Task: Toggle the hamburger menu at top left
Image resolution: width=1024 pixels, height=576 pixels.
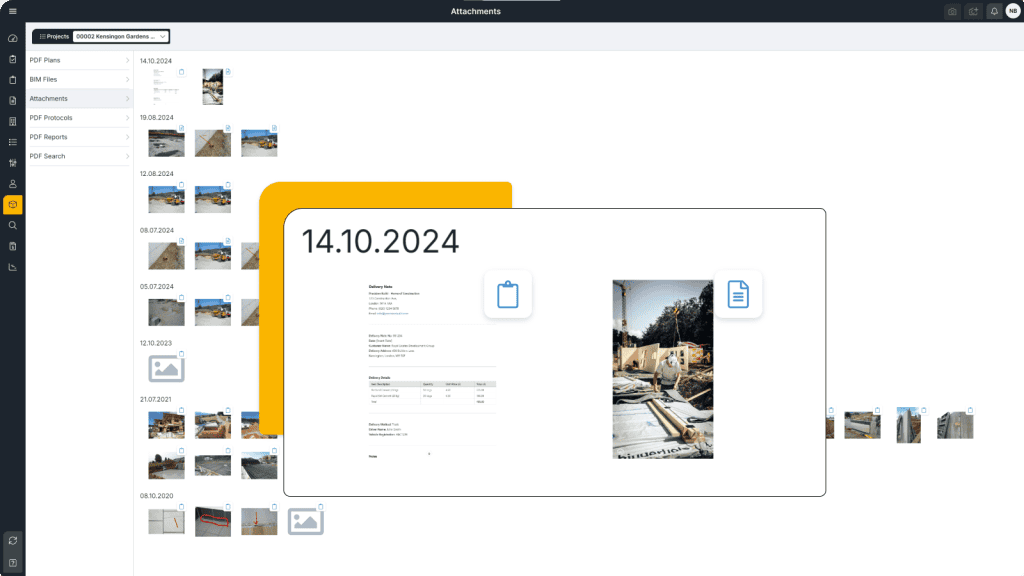Action: tap(12, 11)
